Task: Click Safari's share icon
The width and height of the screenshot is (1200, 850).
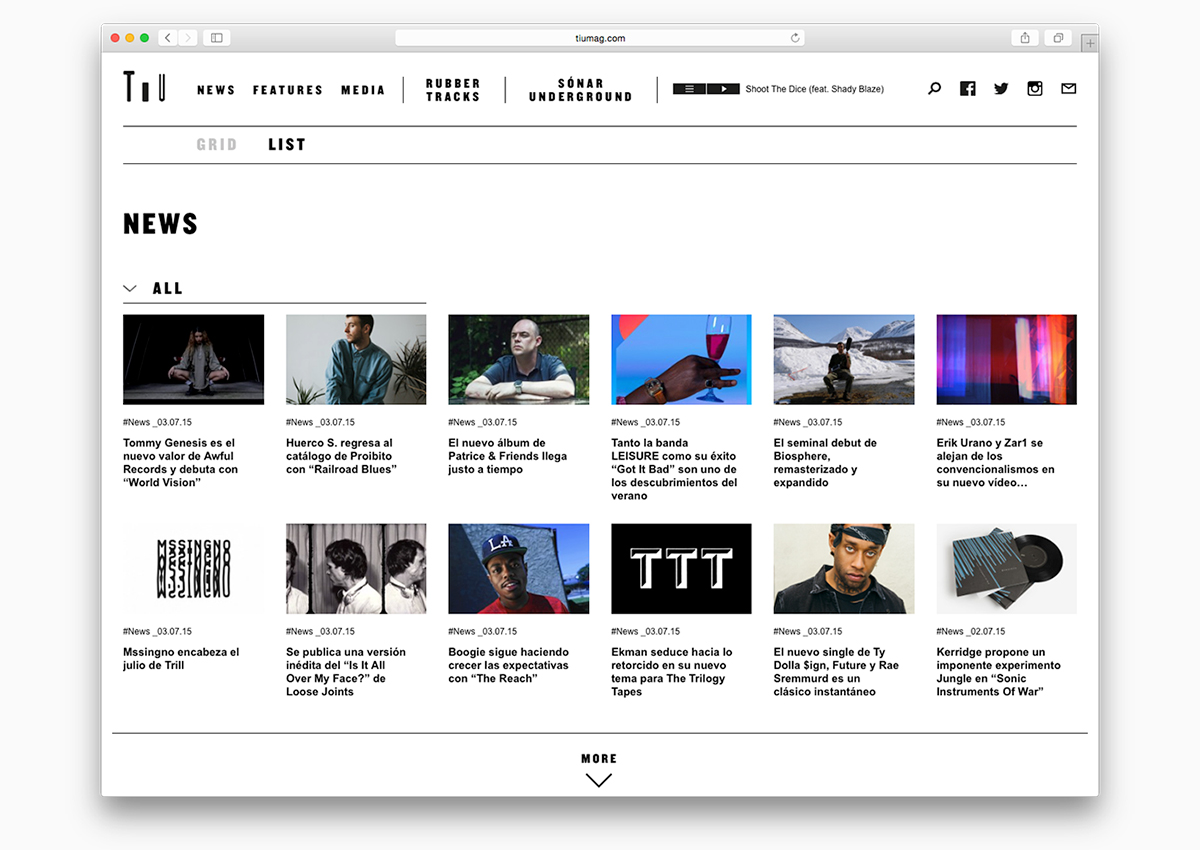Action: tap(1025, 38)
